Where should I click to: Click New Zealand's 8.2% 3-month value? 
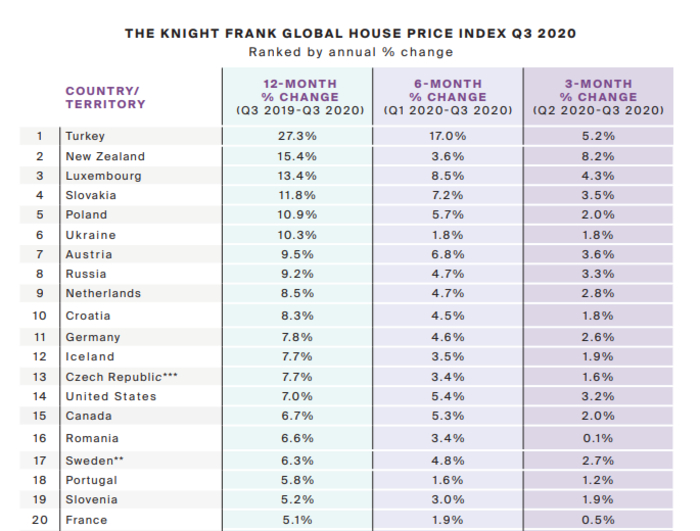tap(598, 156)
